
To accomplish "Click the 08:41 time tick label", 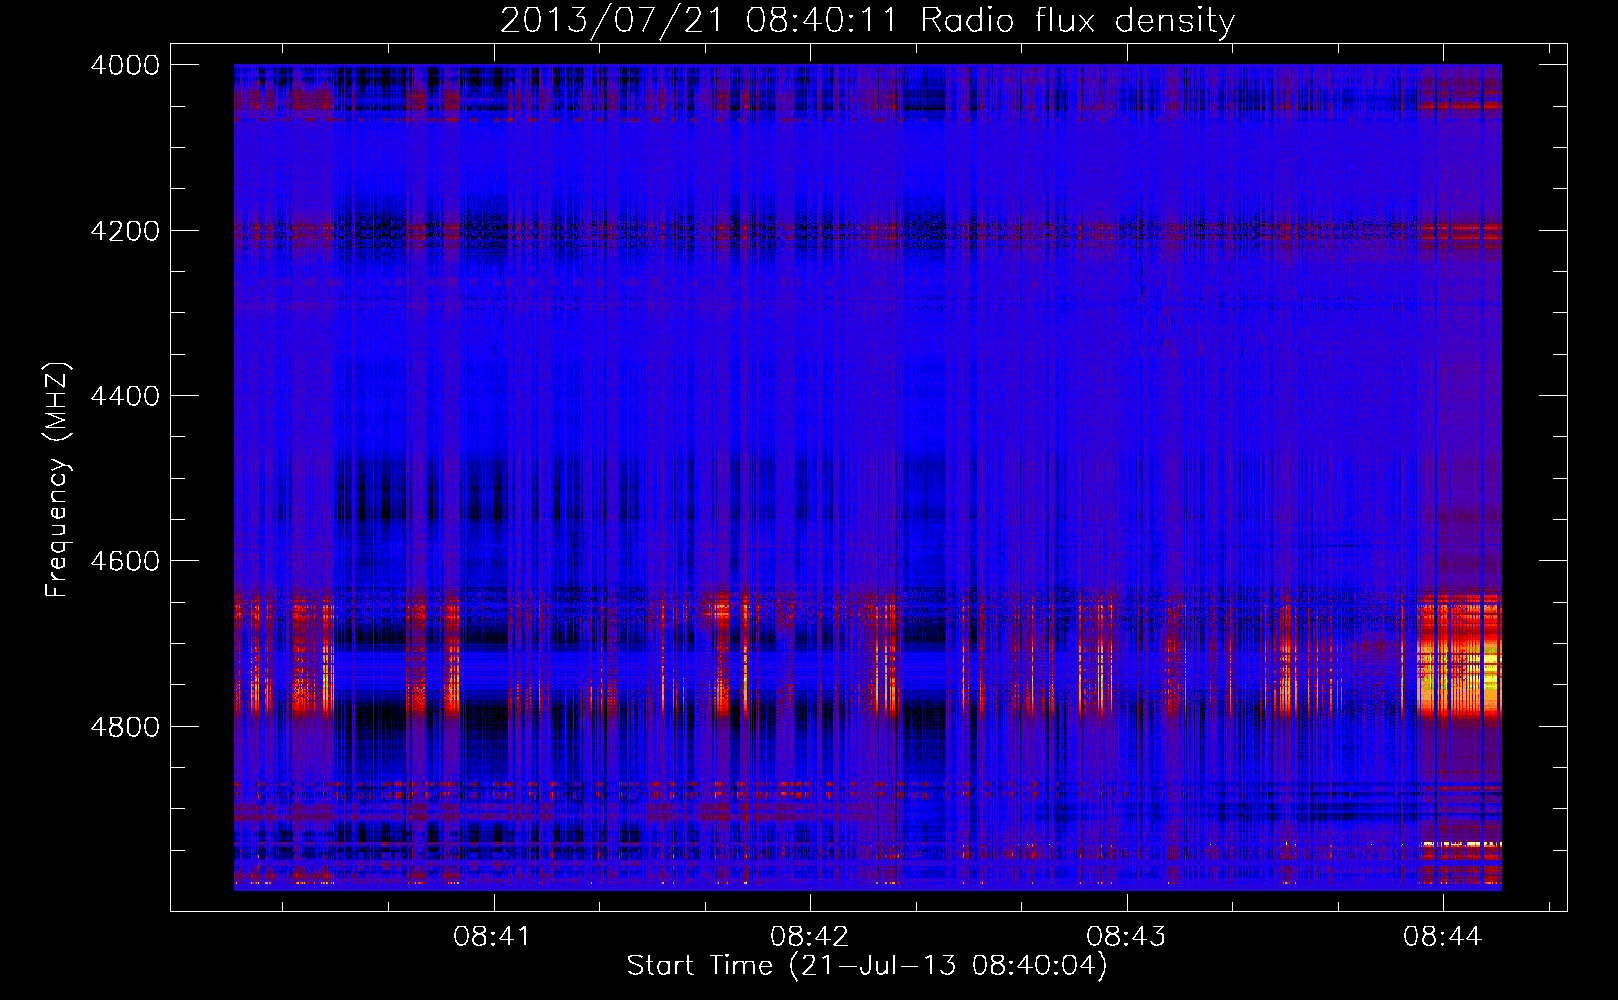I will tap(492, 937).
